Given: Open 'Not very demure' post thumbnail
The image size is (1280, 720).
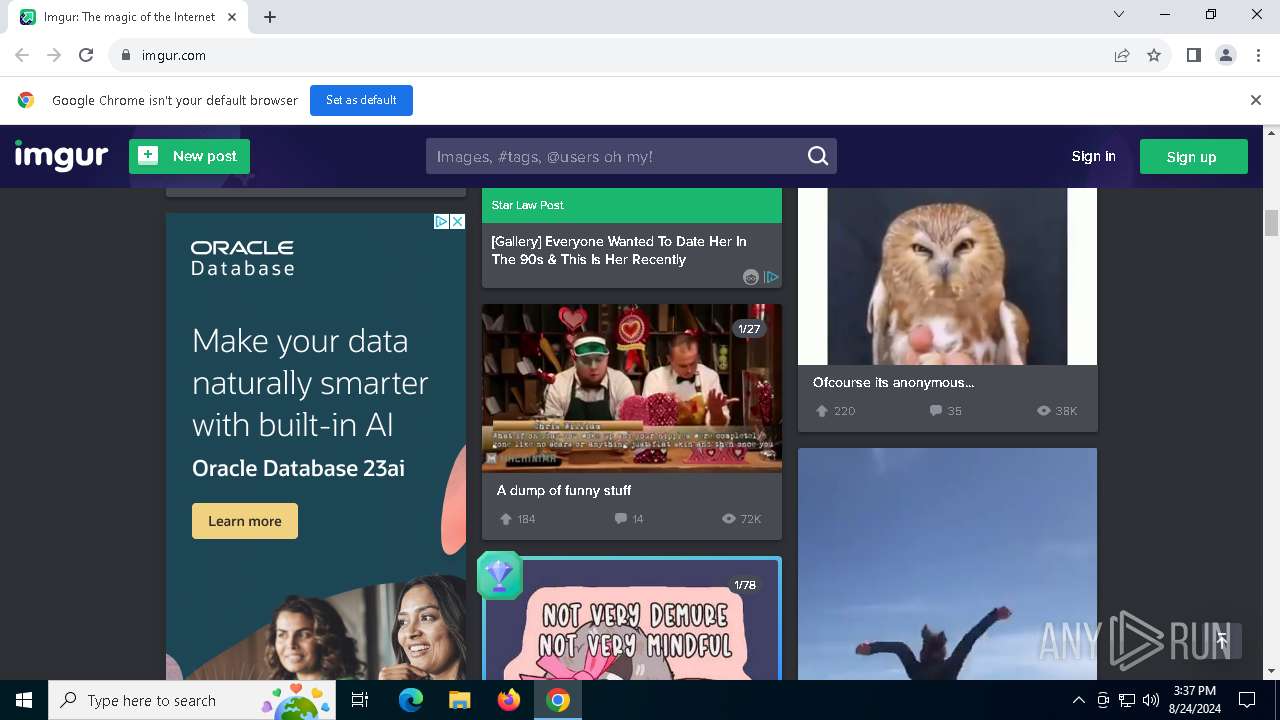Looking at the screenshot, I should tap(632, 620).
